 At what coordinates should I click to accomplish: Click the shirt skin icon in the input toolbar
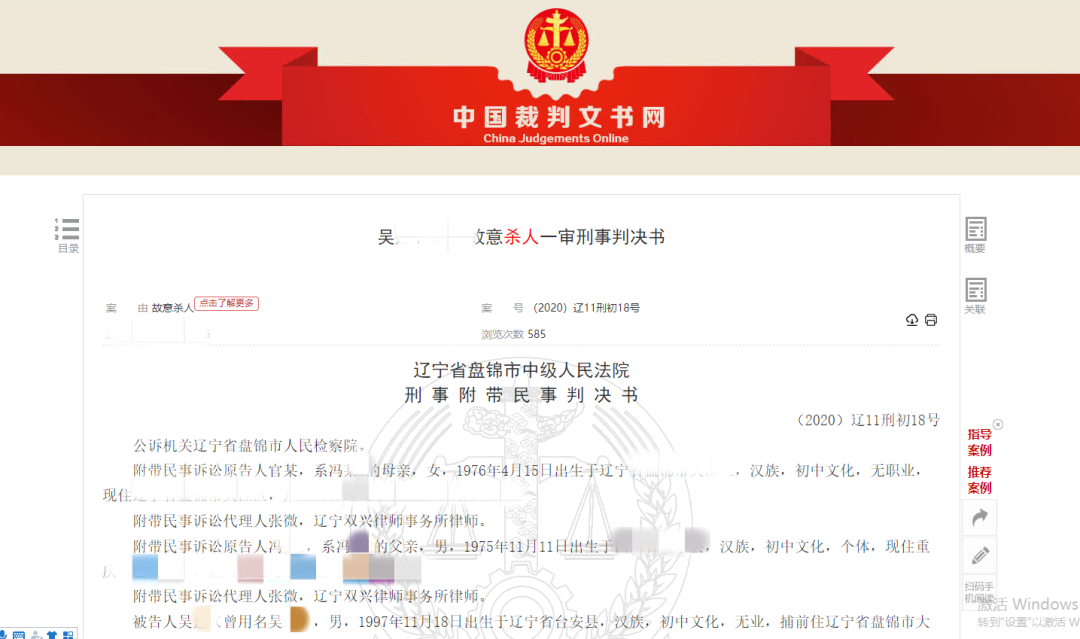(51, 635)
